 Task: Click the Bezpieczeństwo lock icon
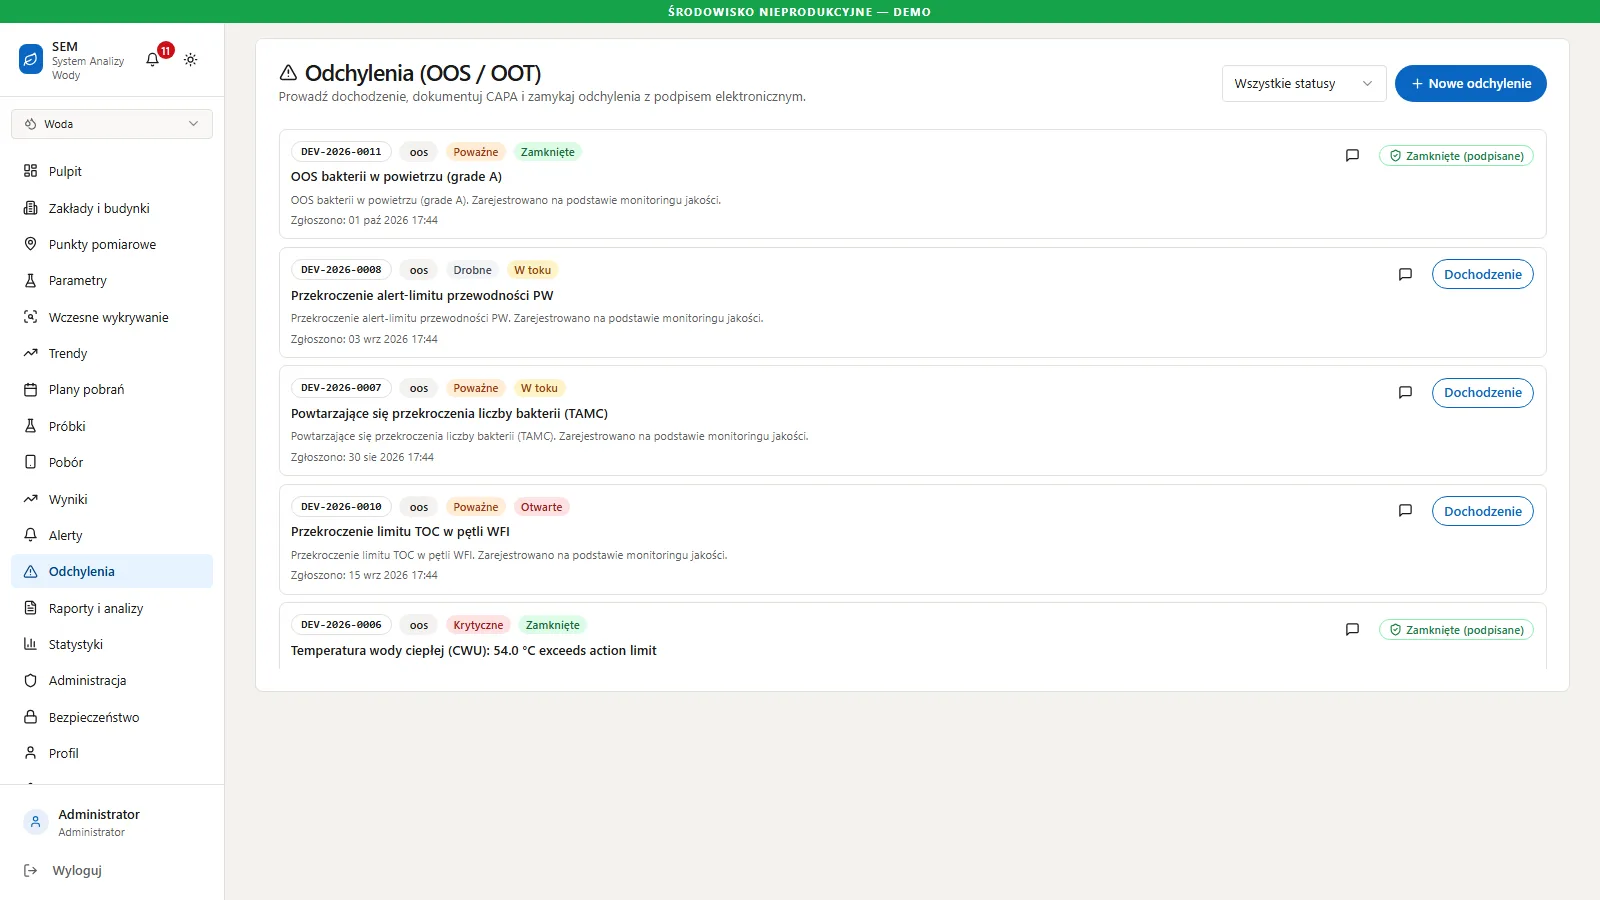[30, 717]
